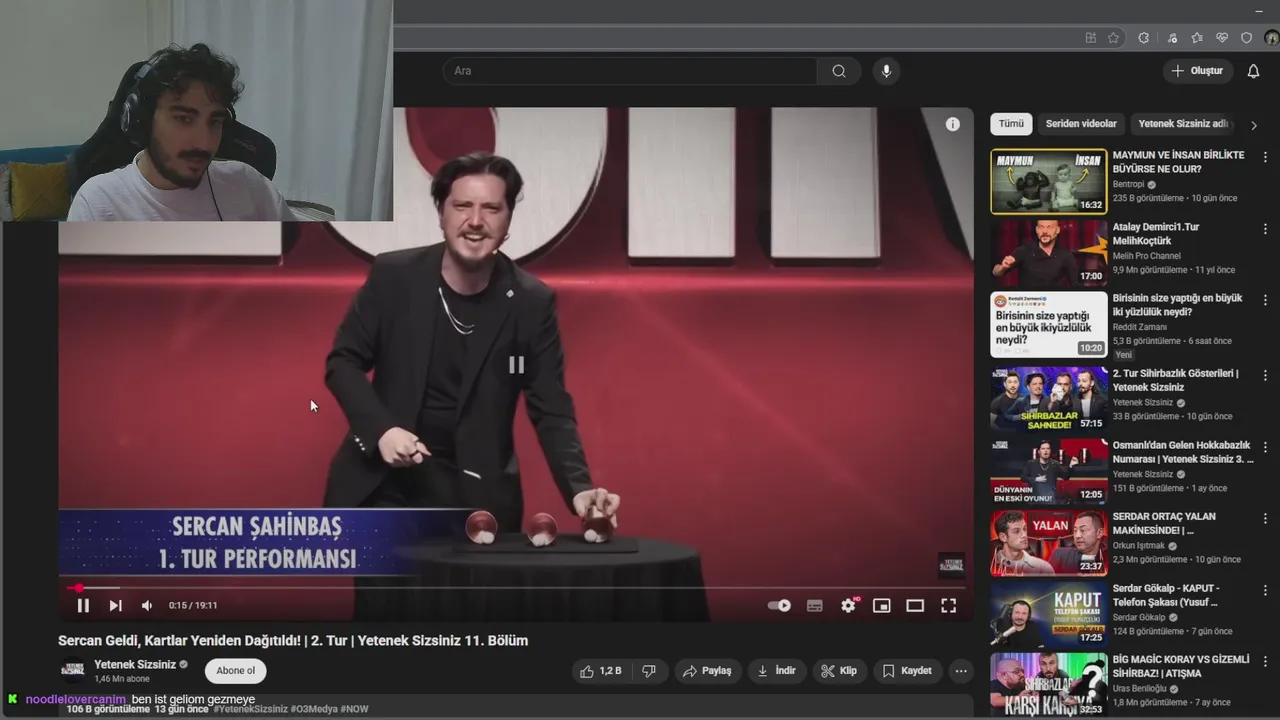Switch to miniplayer mode

click(881, 605)
